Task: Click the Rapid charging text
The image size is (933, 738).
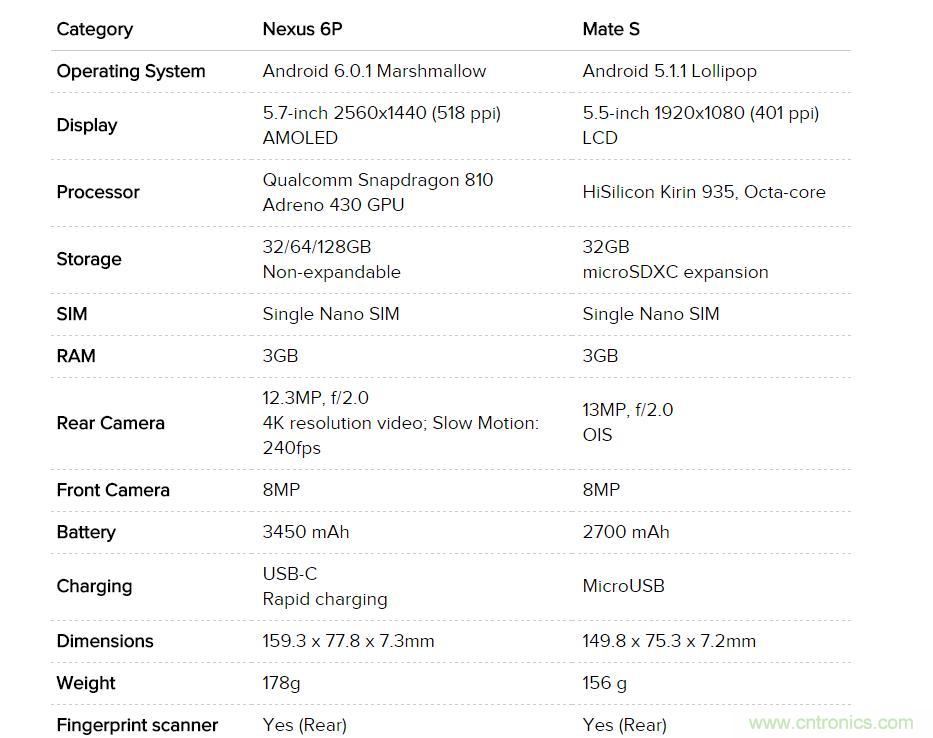Action: (325, 599)
